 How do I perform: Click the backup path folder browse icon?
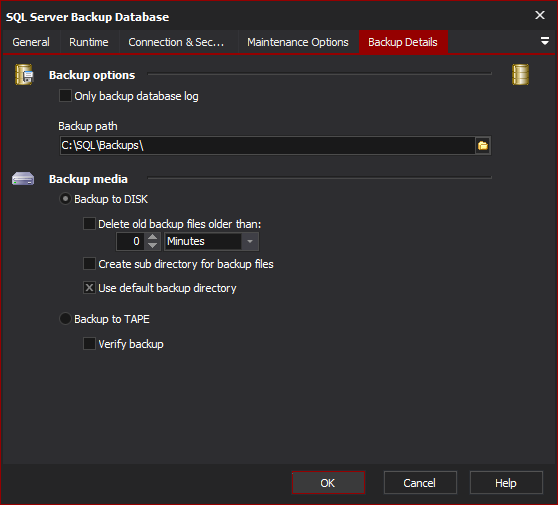click(483, 146)
